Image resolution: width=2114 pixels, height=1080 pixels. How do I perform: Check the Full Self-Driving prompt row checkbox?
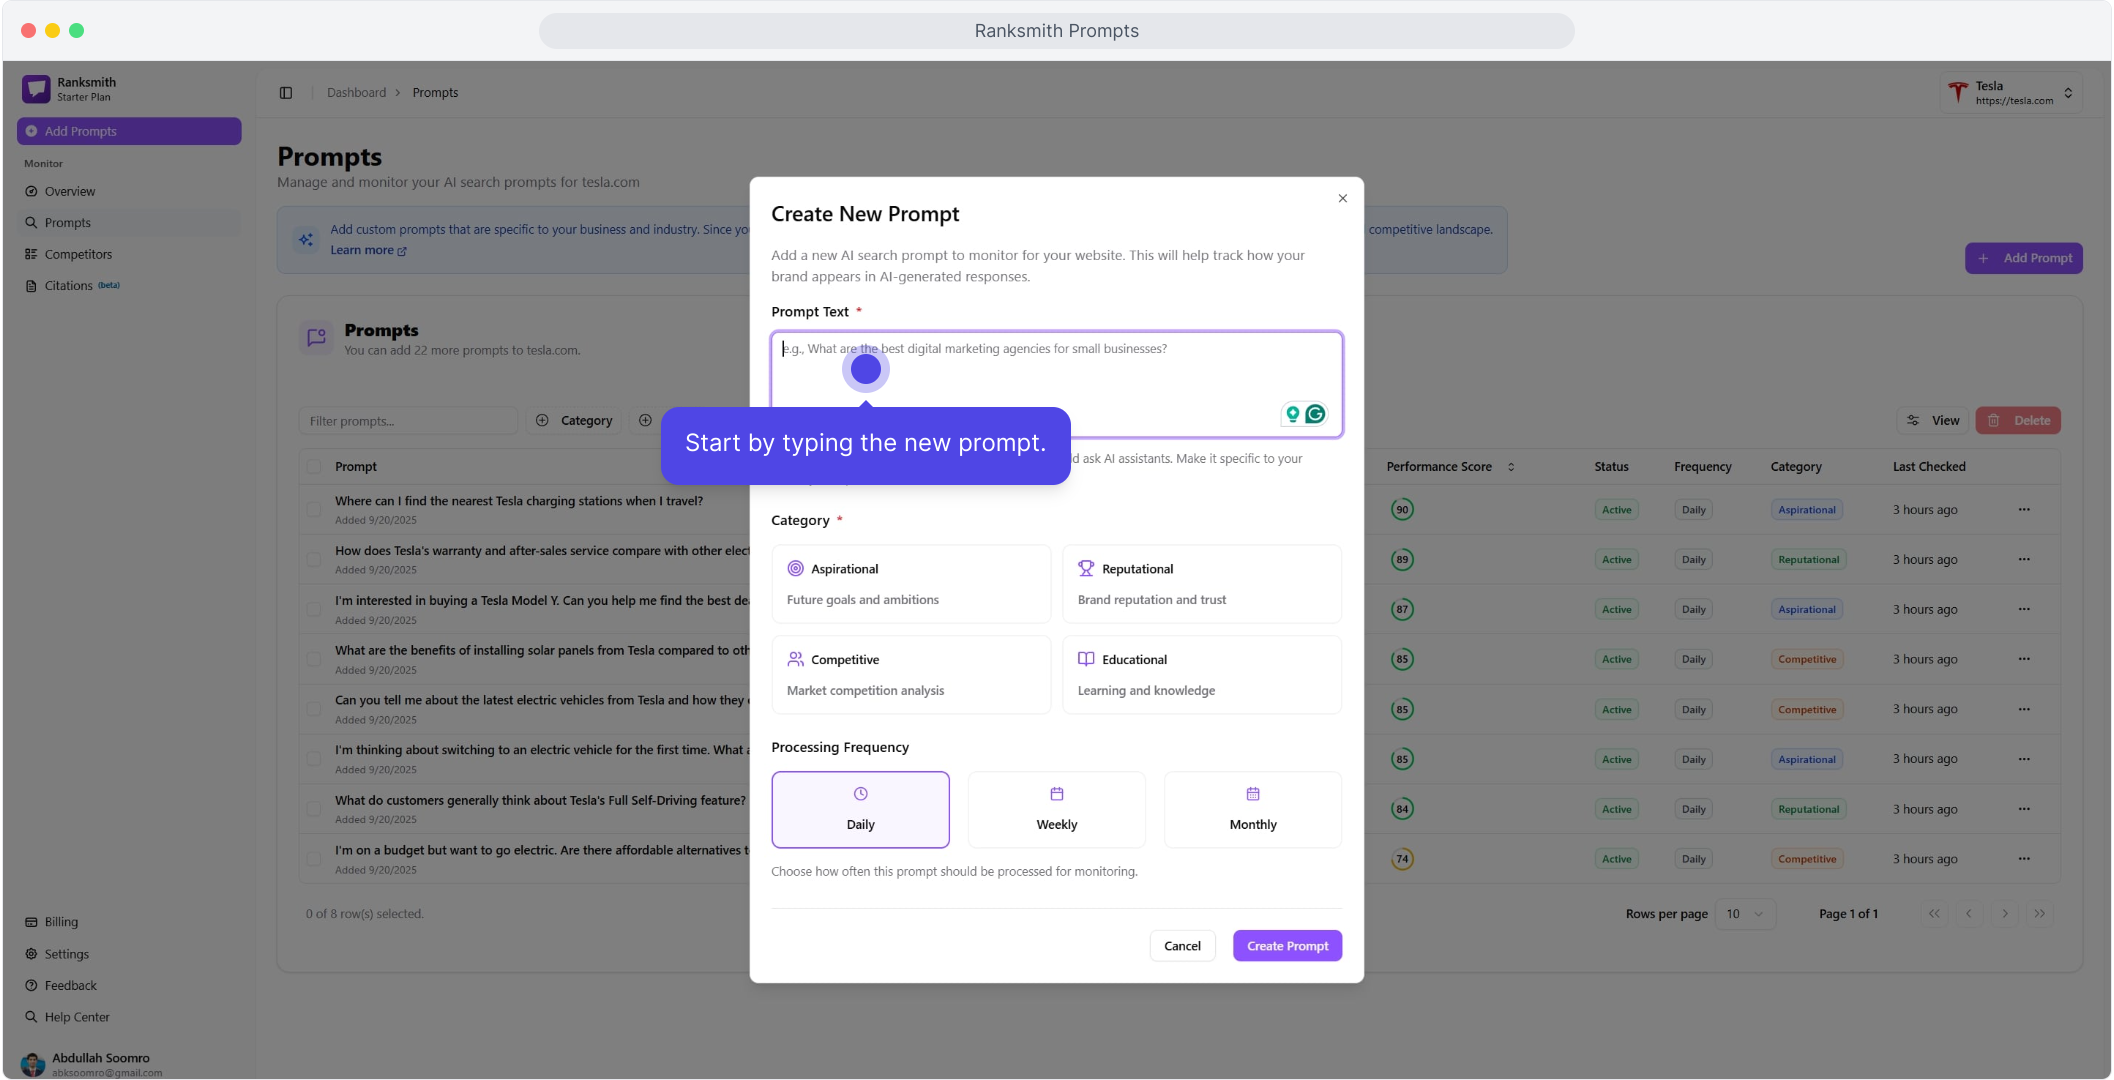click(x=314, y=810)
